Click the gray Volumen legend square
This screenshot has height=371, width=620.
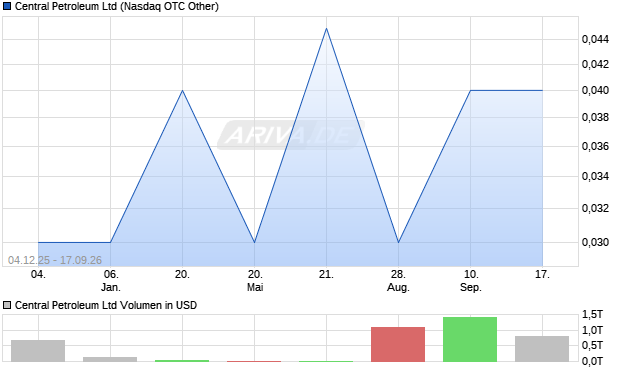pyautogui.click(x=7, y=305)
